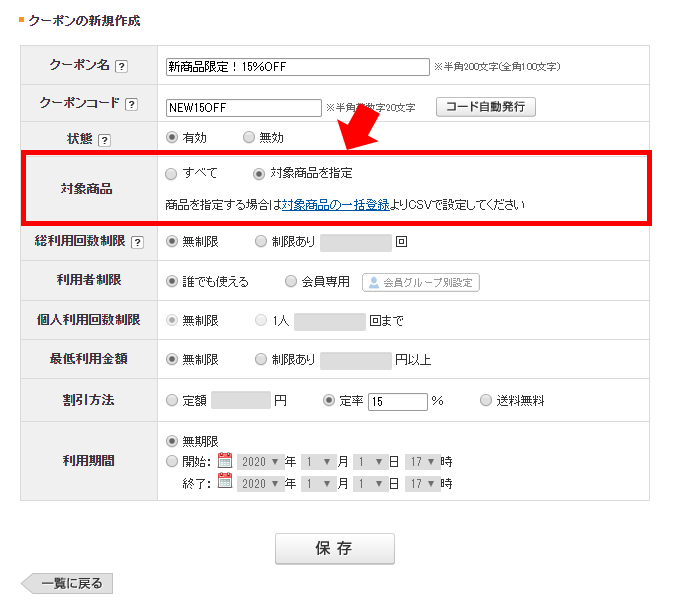Open 開始 hour dropdown
This screenshot has height=605, width=673.
[422, 462]
